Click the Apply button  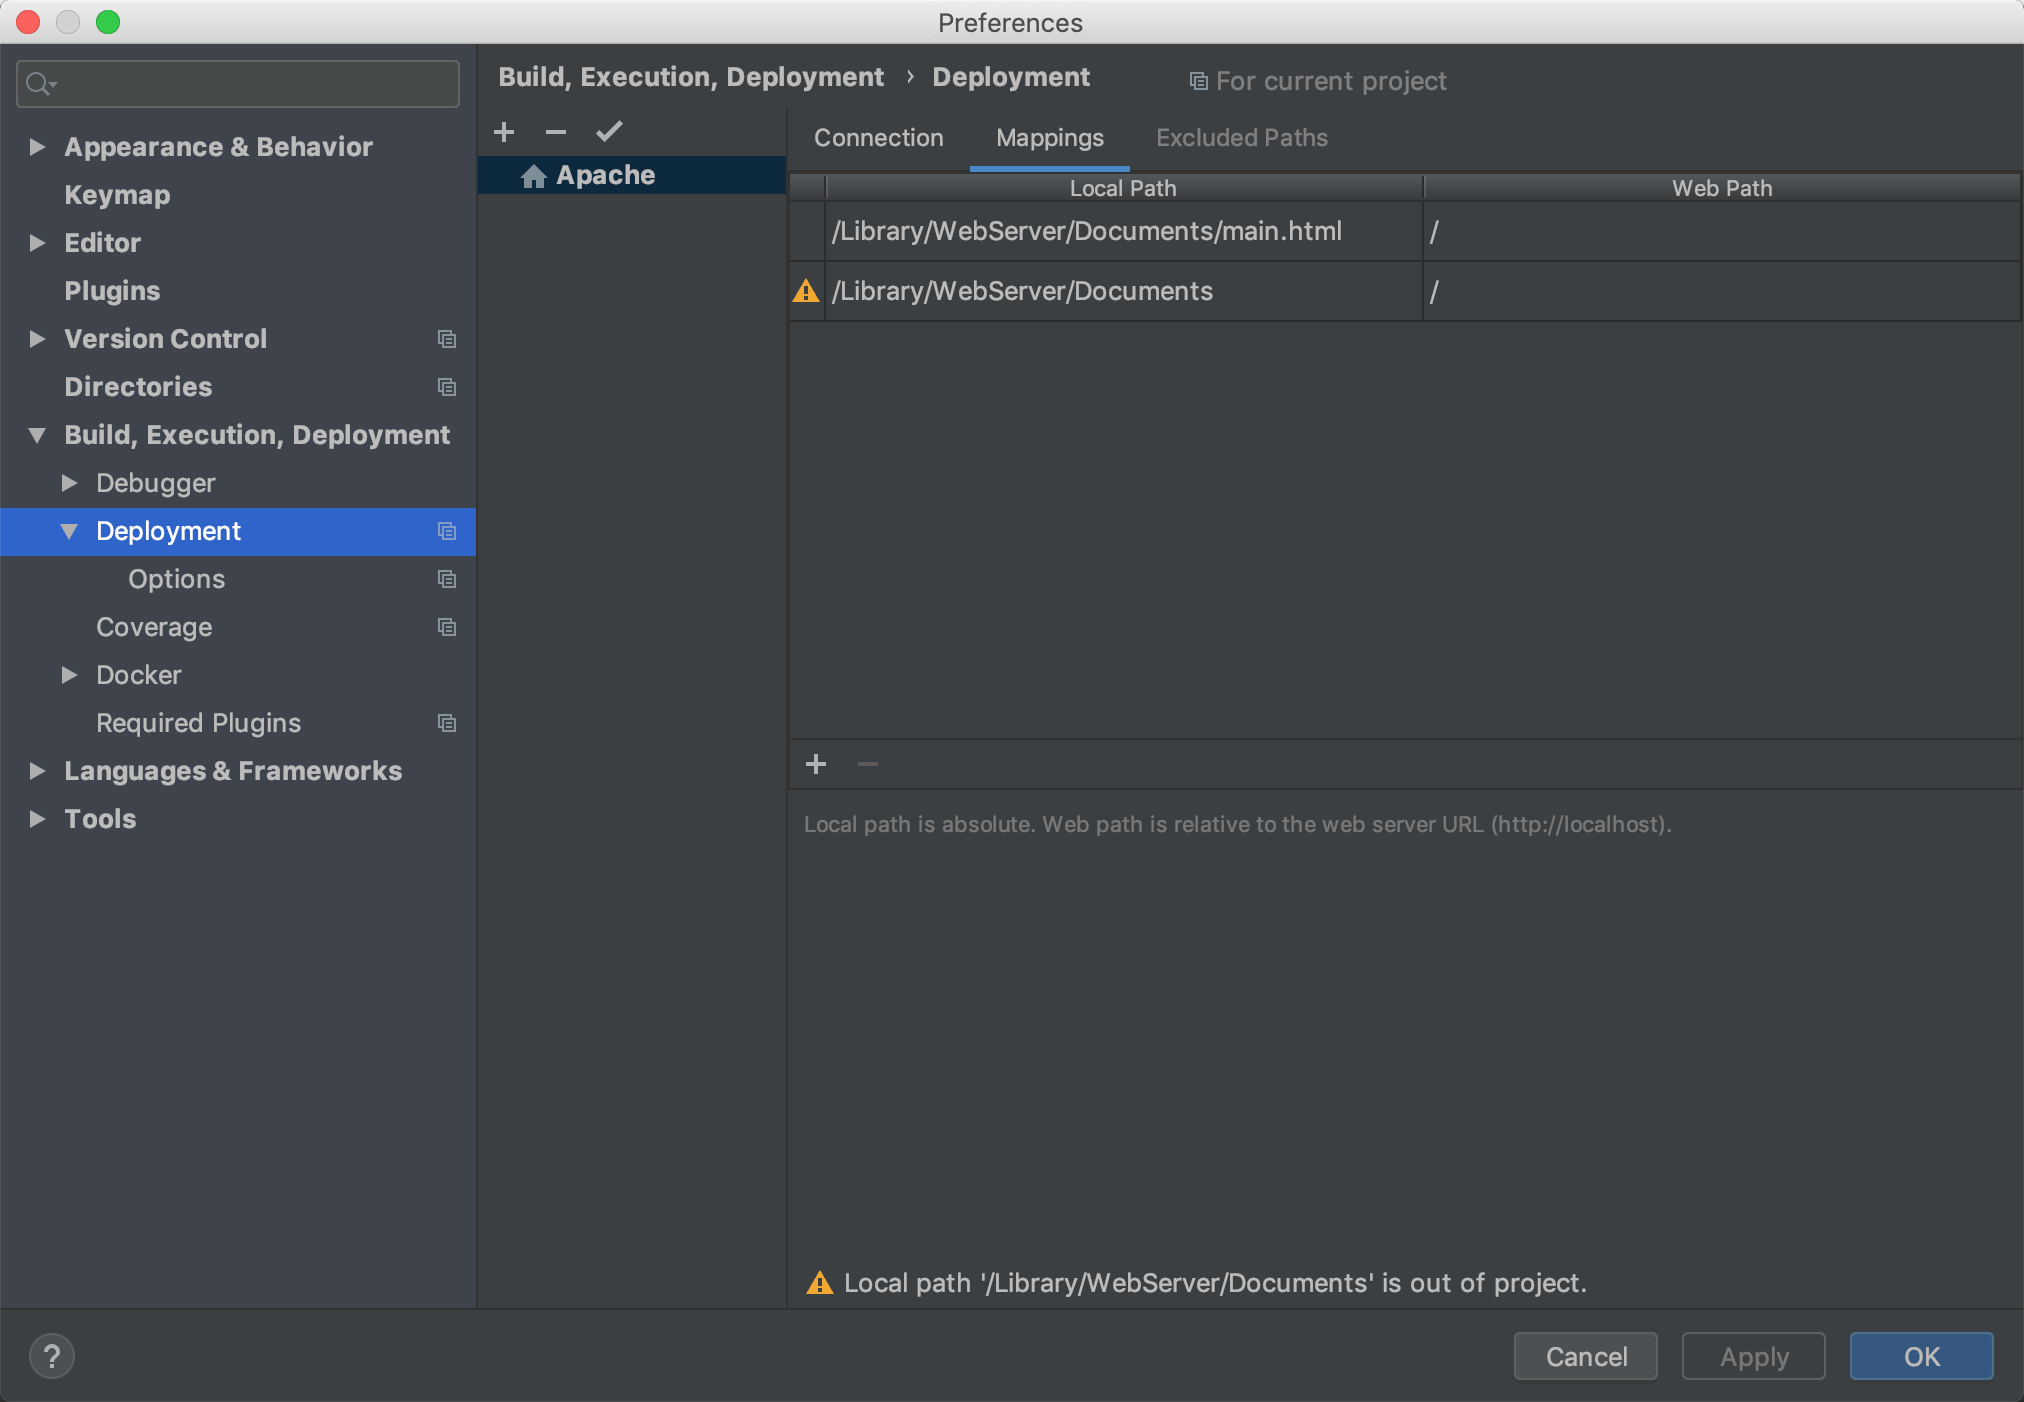click(x=1752, y=1356)
